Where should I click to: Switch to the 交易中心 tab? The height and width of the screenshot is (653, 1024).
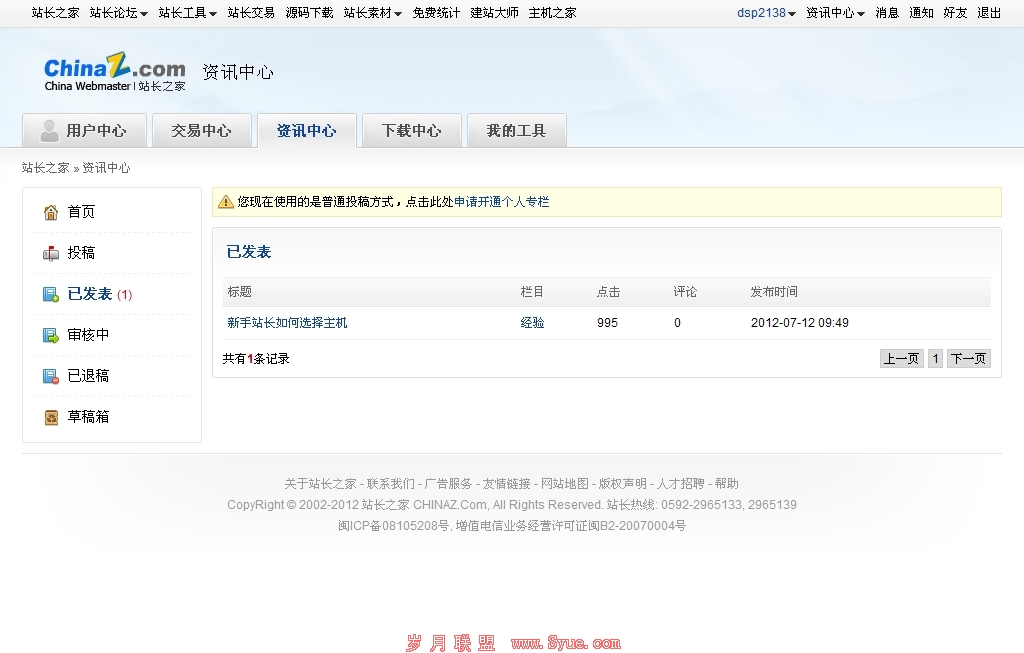tap(201, 131)
